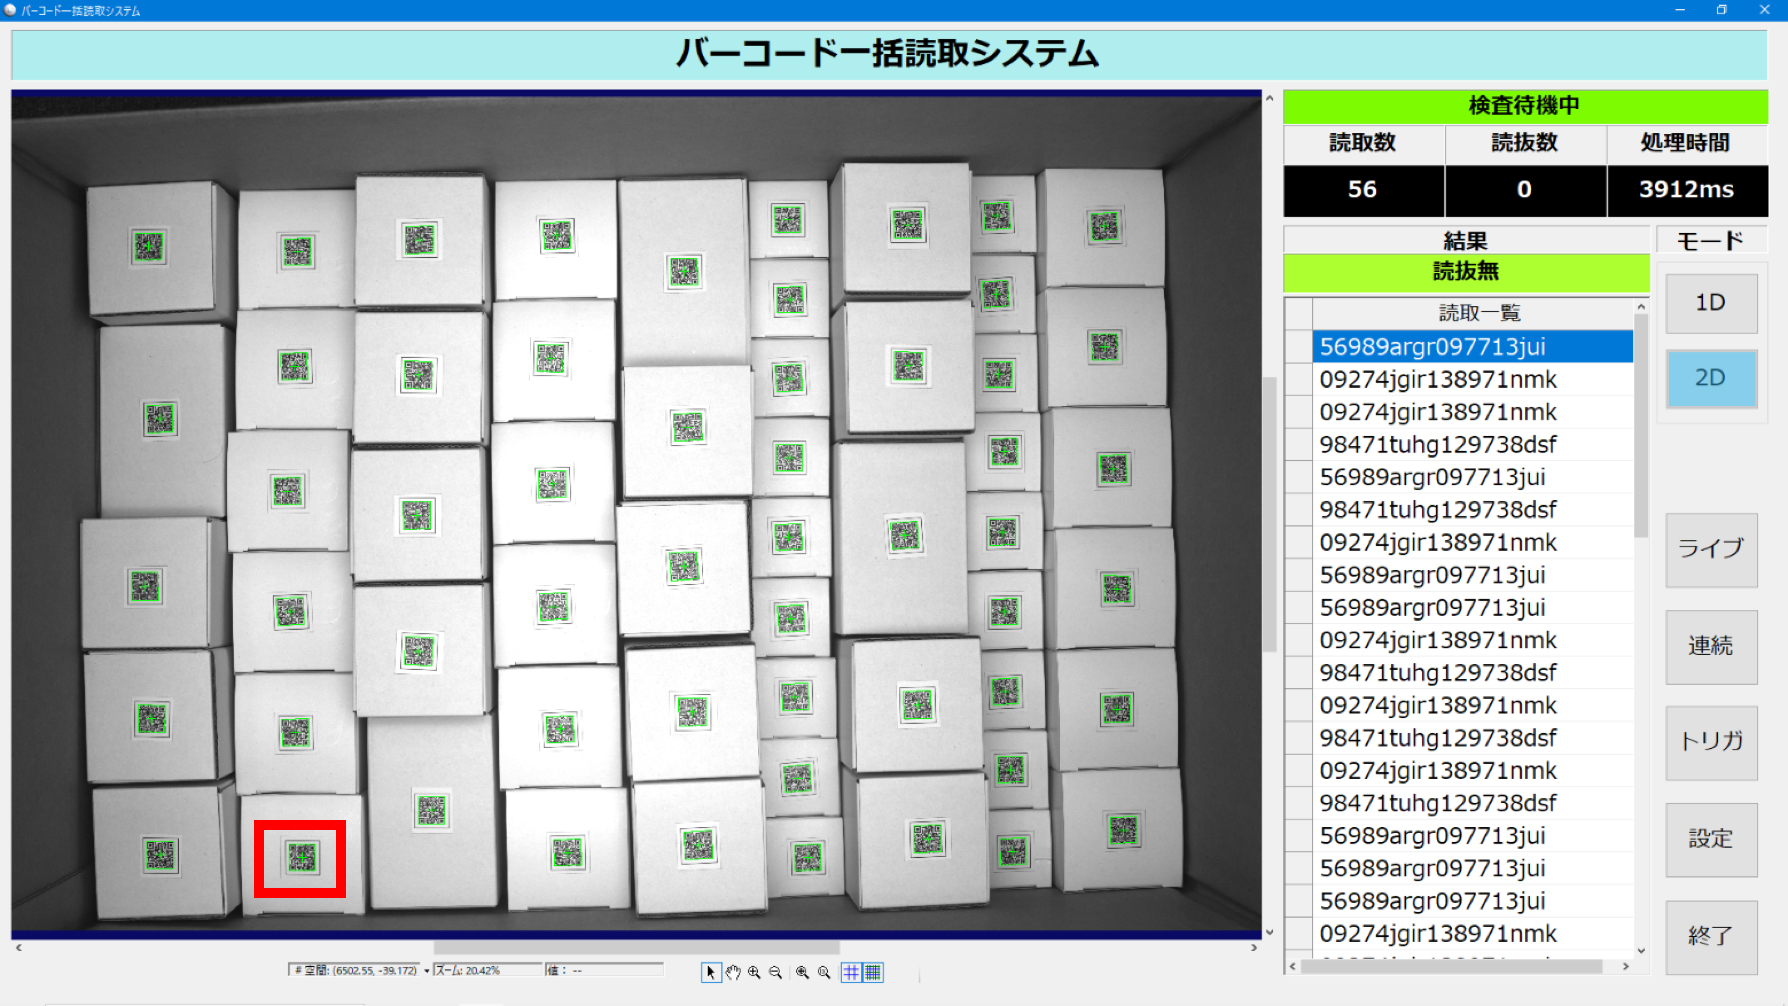This screenshot has height=1006, width=1788.
Task: Click the 連続 continuous reading button
Action: (x=1711, y=646)
